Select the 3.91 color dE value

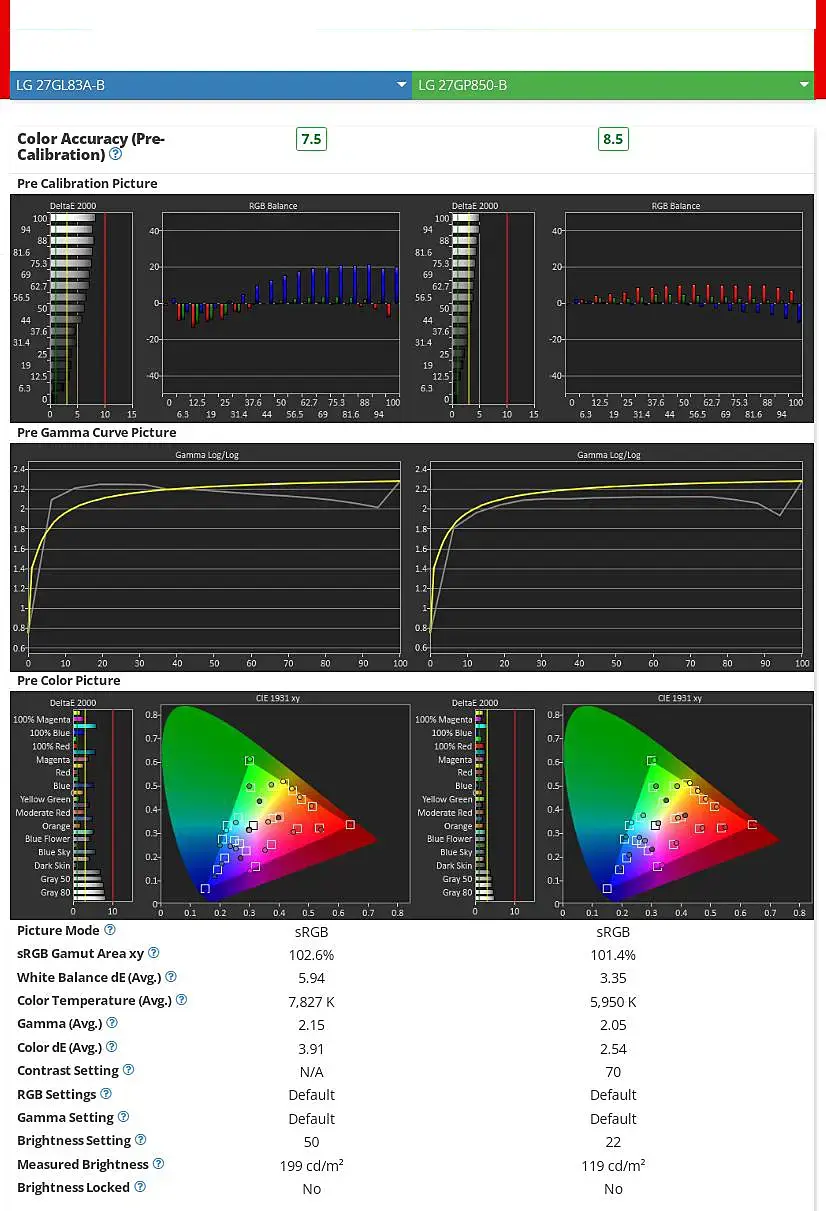(311, 1048)
